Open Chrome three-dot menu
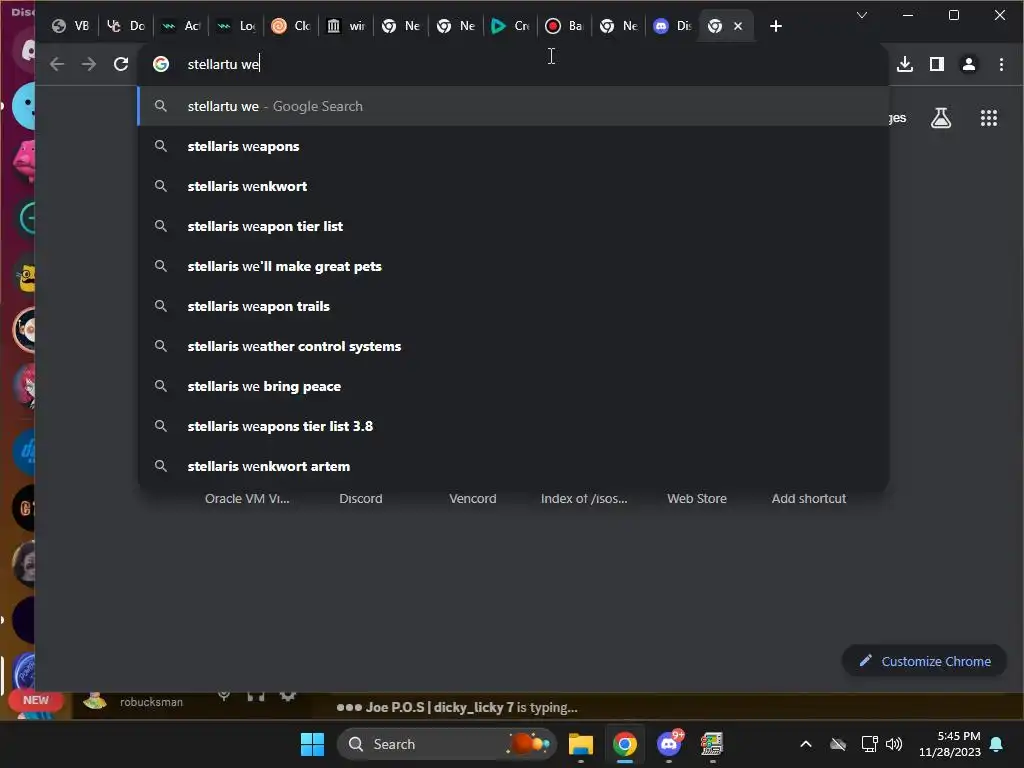This screenshot has height=768, width=1024. click(1001, 64)
